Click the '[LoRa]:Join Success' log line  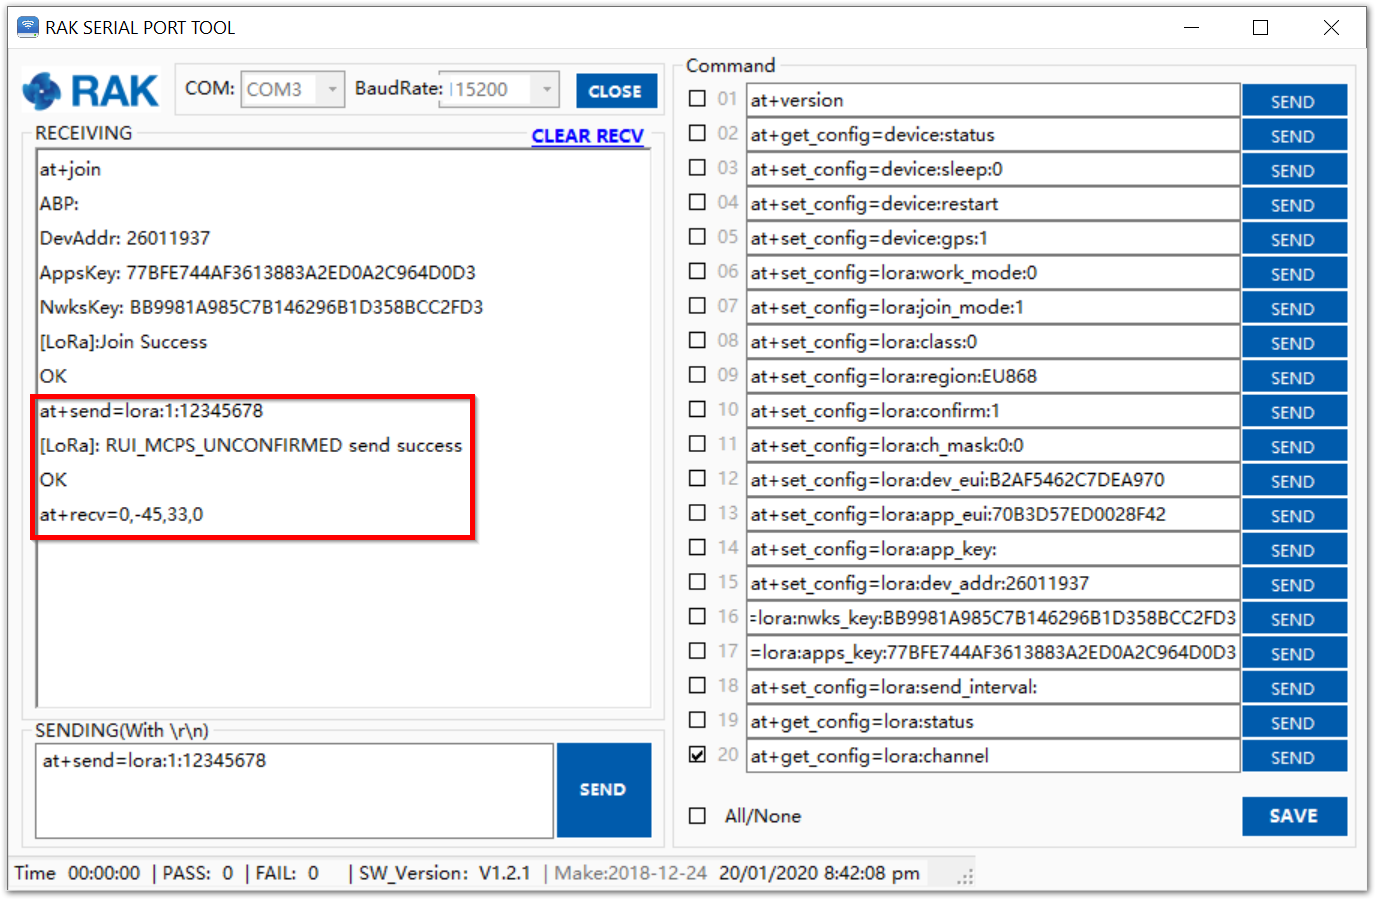(123, 342)
